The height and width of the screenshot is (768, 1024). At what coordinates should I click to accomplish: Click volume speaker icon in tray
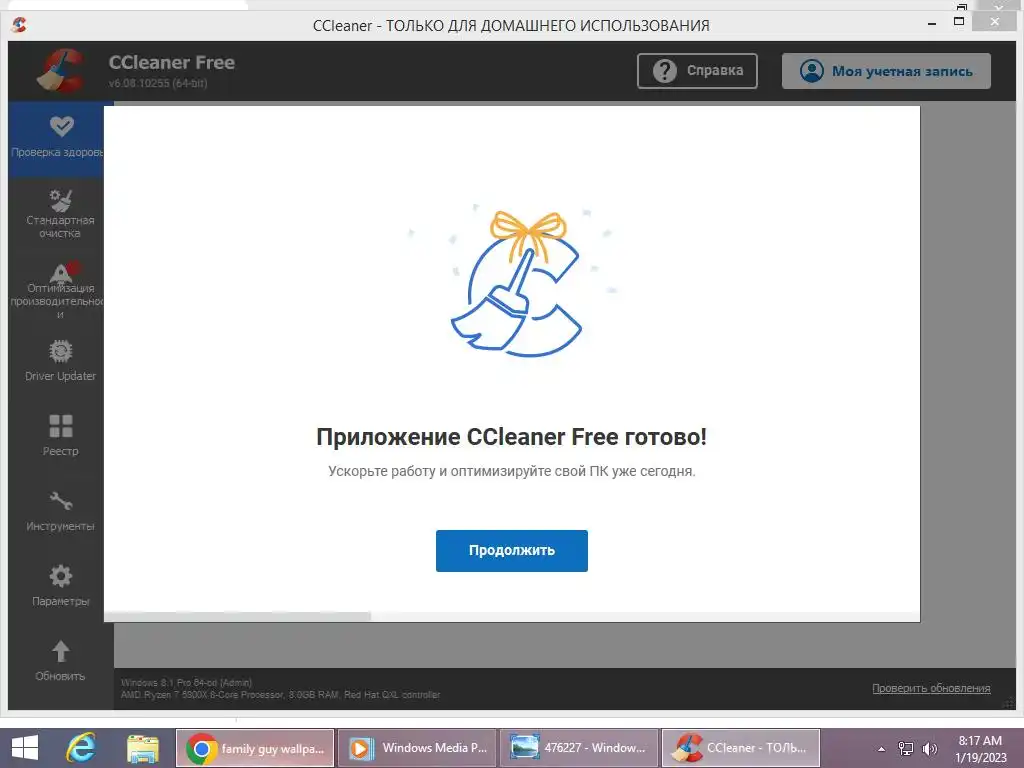tap(929, 748)
